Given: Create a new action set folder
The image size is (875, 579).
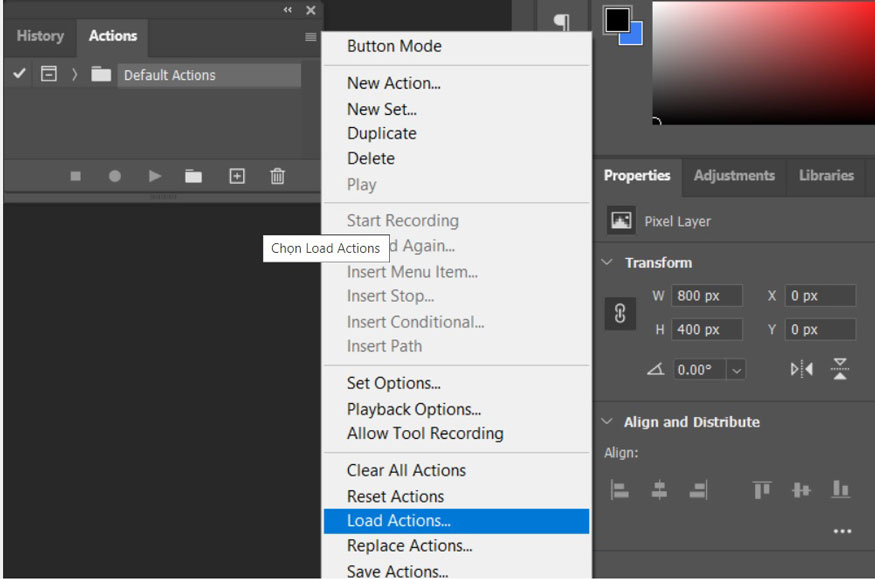Looking at the screenshot, I should pos(194,176).
